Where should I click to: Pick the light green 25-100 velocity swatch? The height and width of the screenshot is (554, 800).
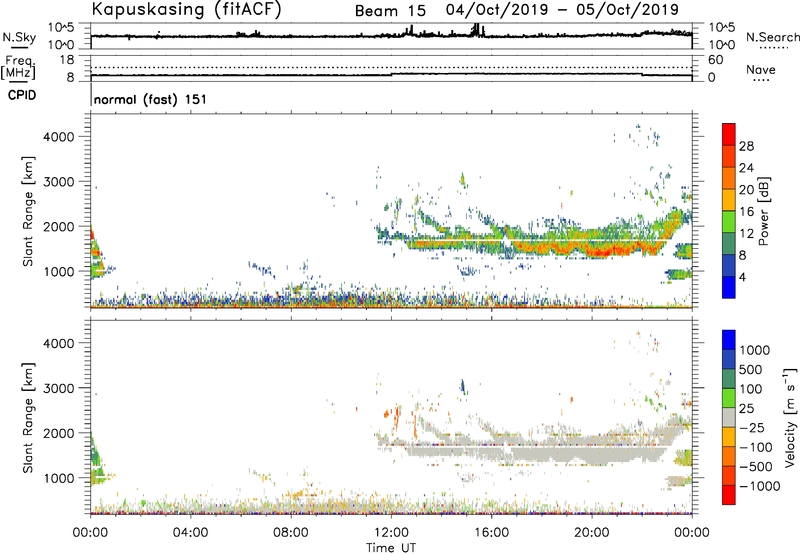tap(729, 398)
